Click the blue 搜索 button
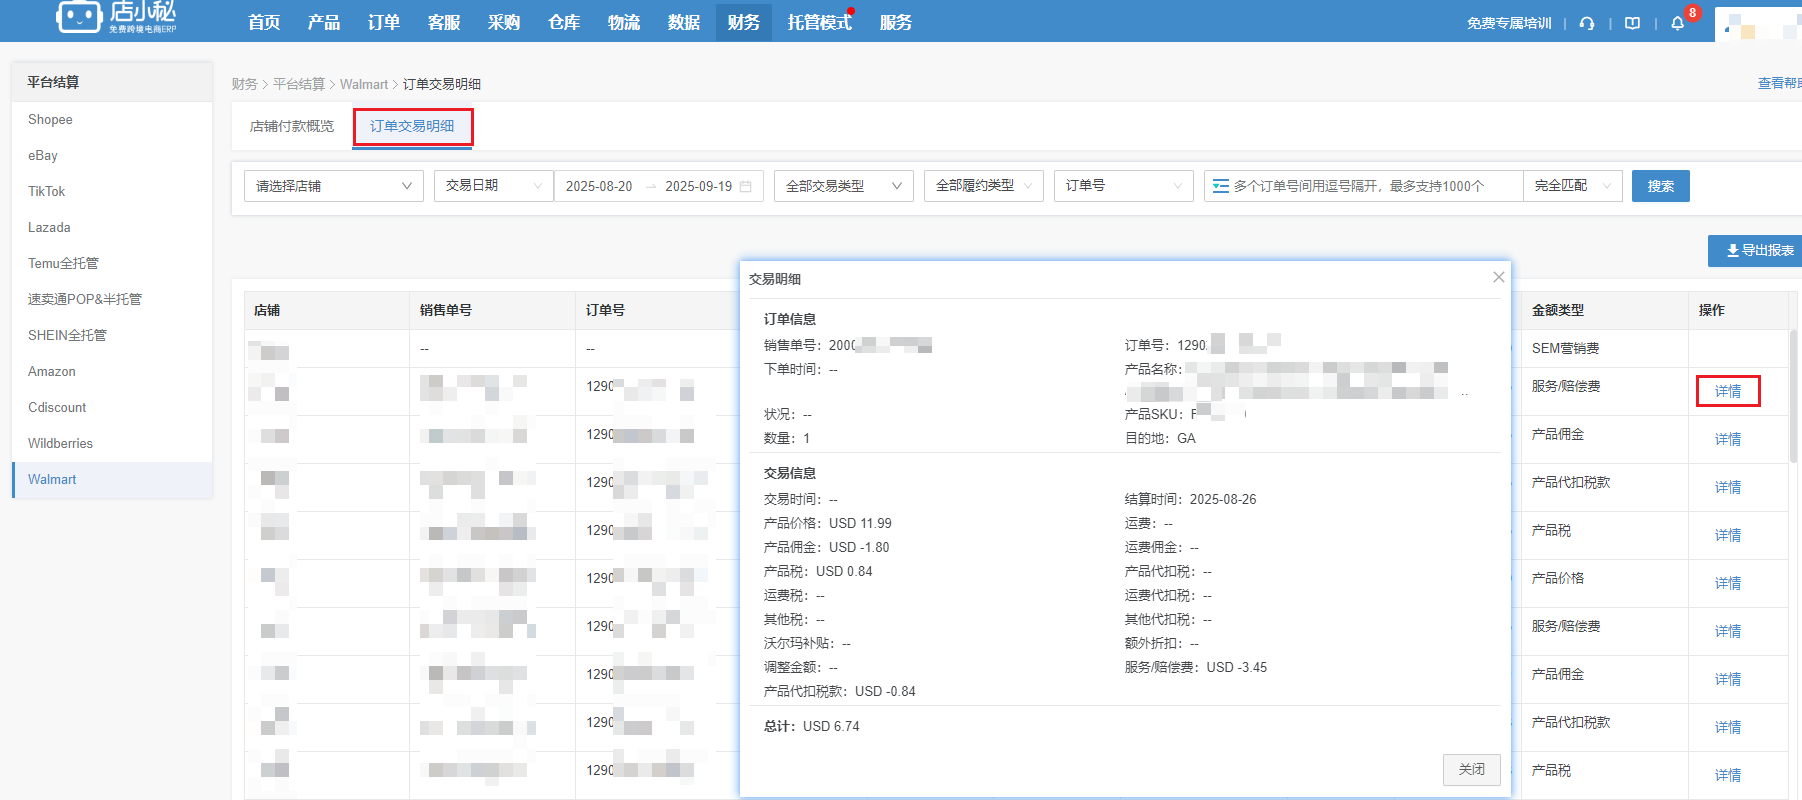Image resolution: width=1802 pixels, height=800 pixels. pos(1660,186)
